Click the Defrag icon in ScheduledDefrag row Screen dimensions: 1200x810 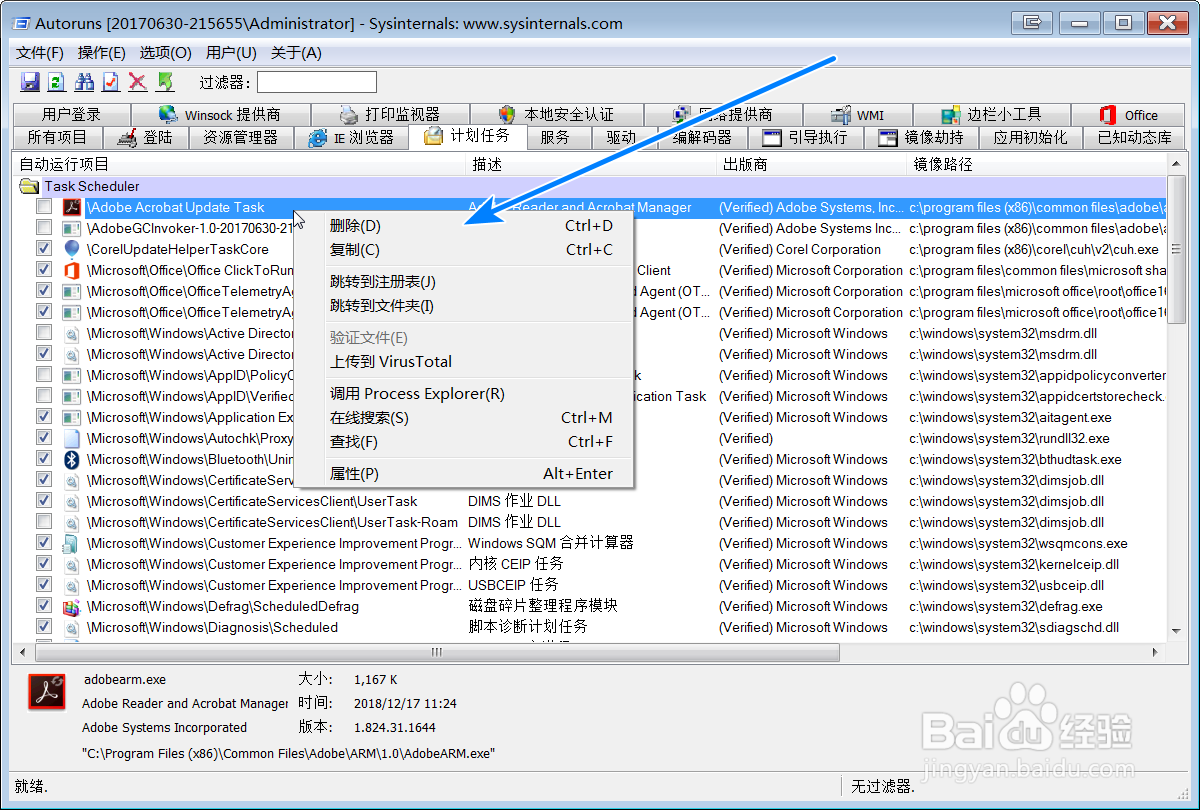[72, 606]
